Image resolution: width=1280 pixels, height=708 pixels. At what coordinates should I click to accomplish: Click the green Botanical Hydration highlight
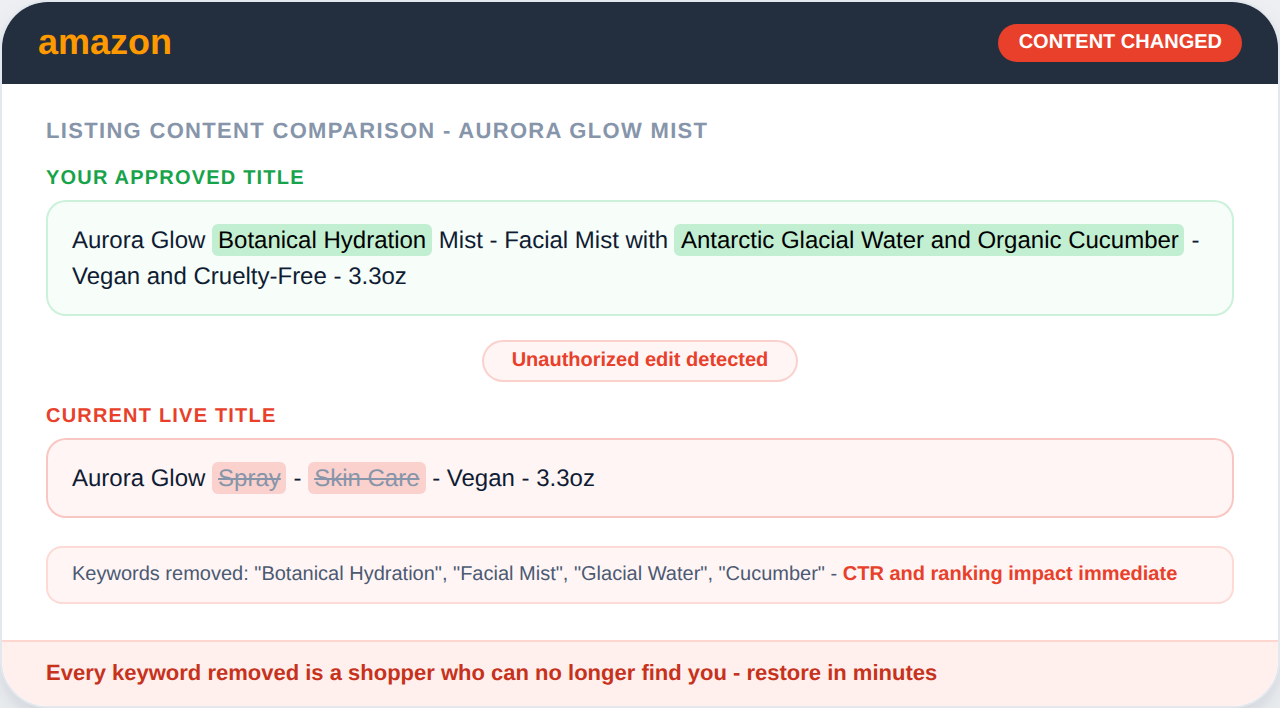[x=322, y=240]
